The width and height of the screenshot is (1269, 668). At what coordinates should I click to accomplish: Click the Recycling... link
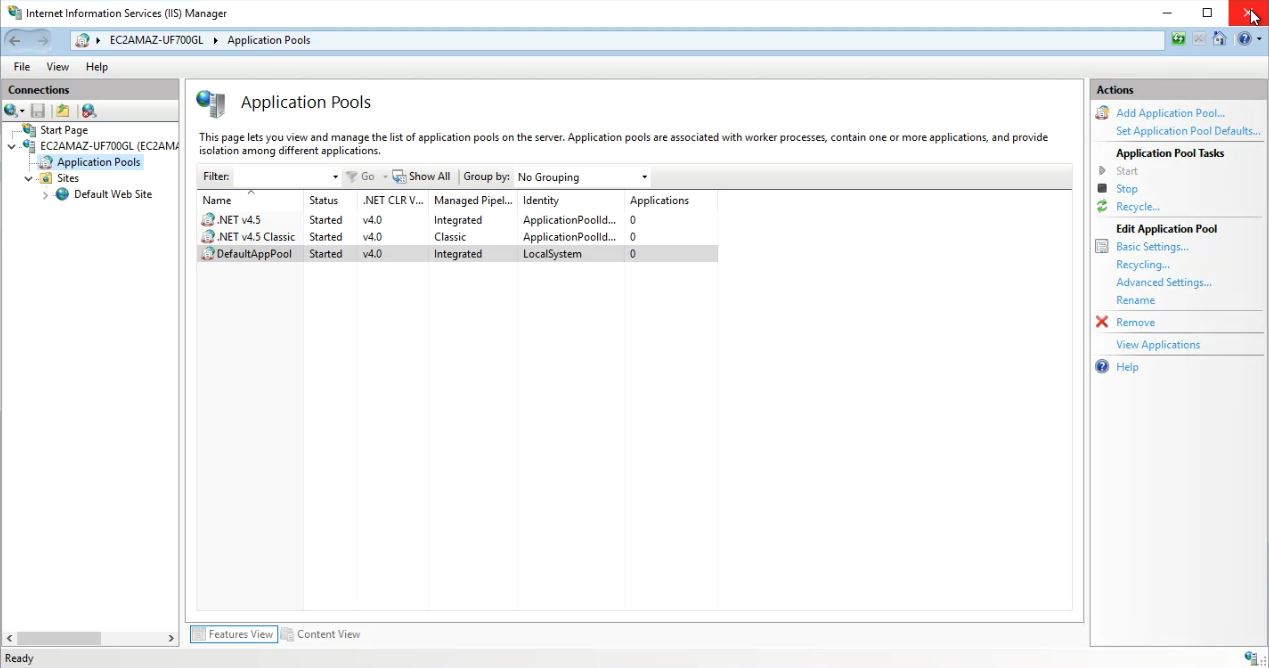coord(1143,265)
